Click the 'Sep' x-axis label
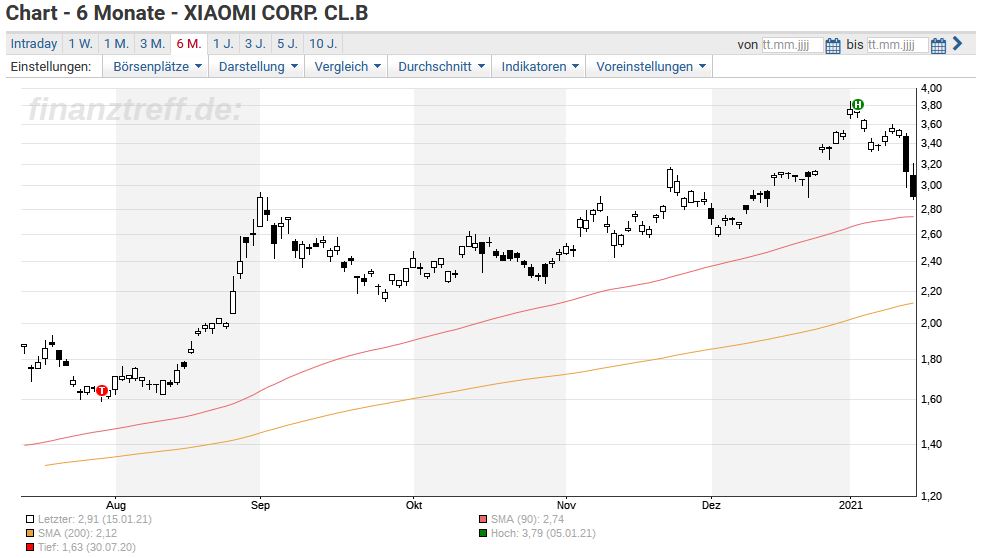Image resolution: width=983 pixels, height=558 pixels. [x=260, y=505]
